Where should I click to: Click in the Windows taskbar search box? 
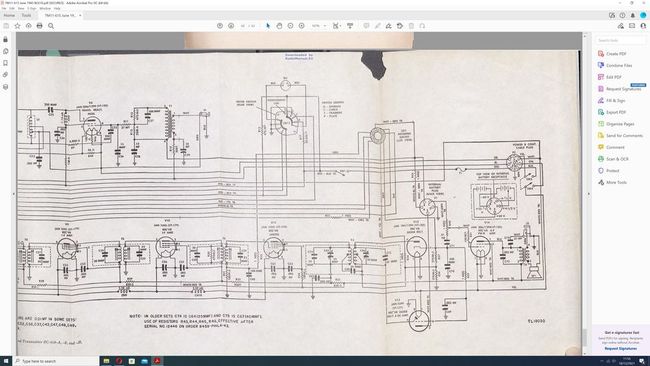coord(56,361)
